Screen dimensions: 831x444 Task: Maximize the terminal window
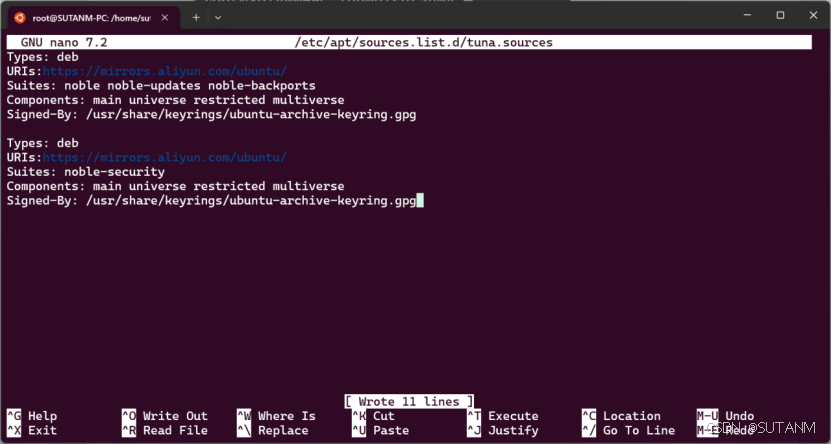[x=780, y=15]
